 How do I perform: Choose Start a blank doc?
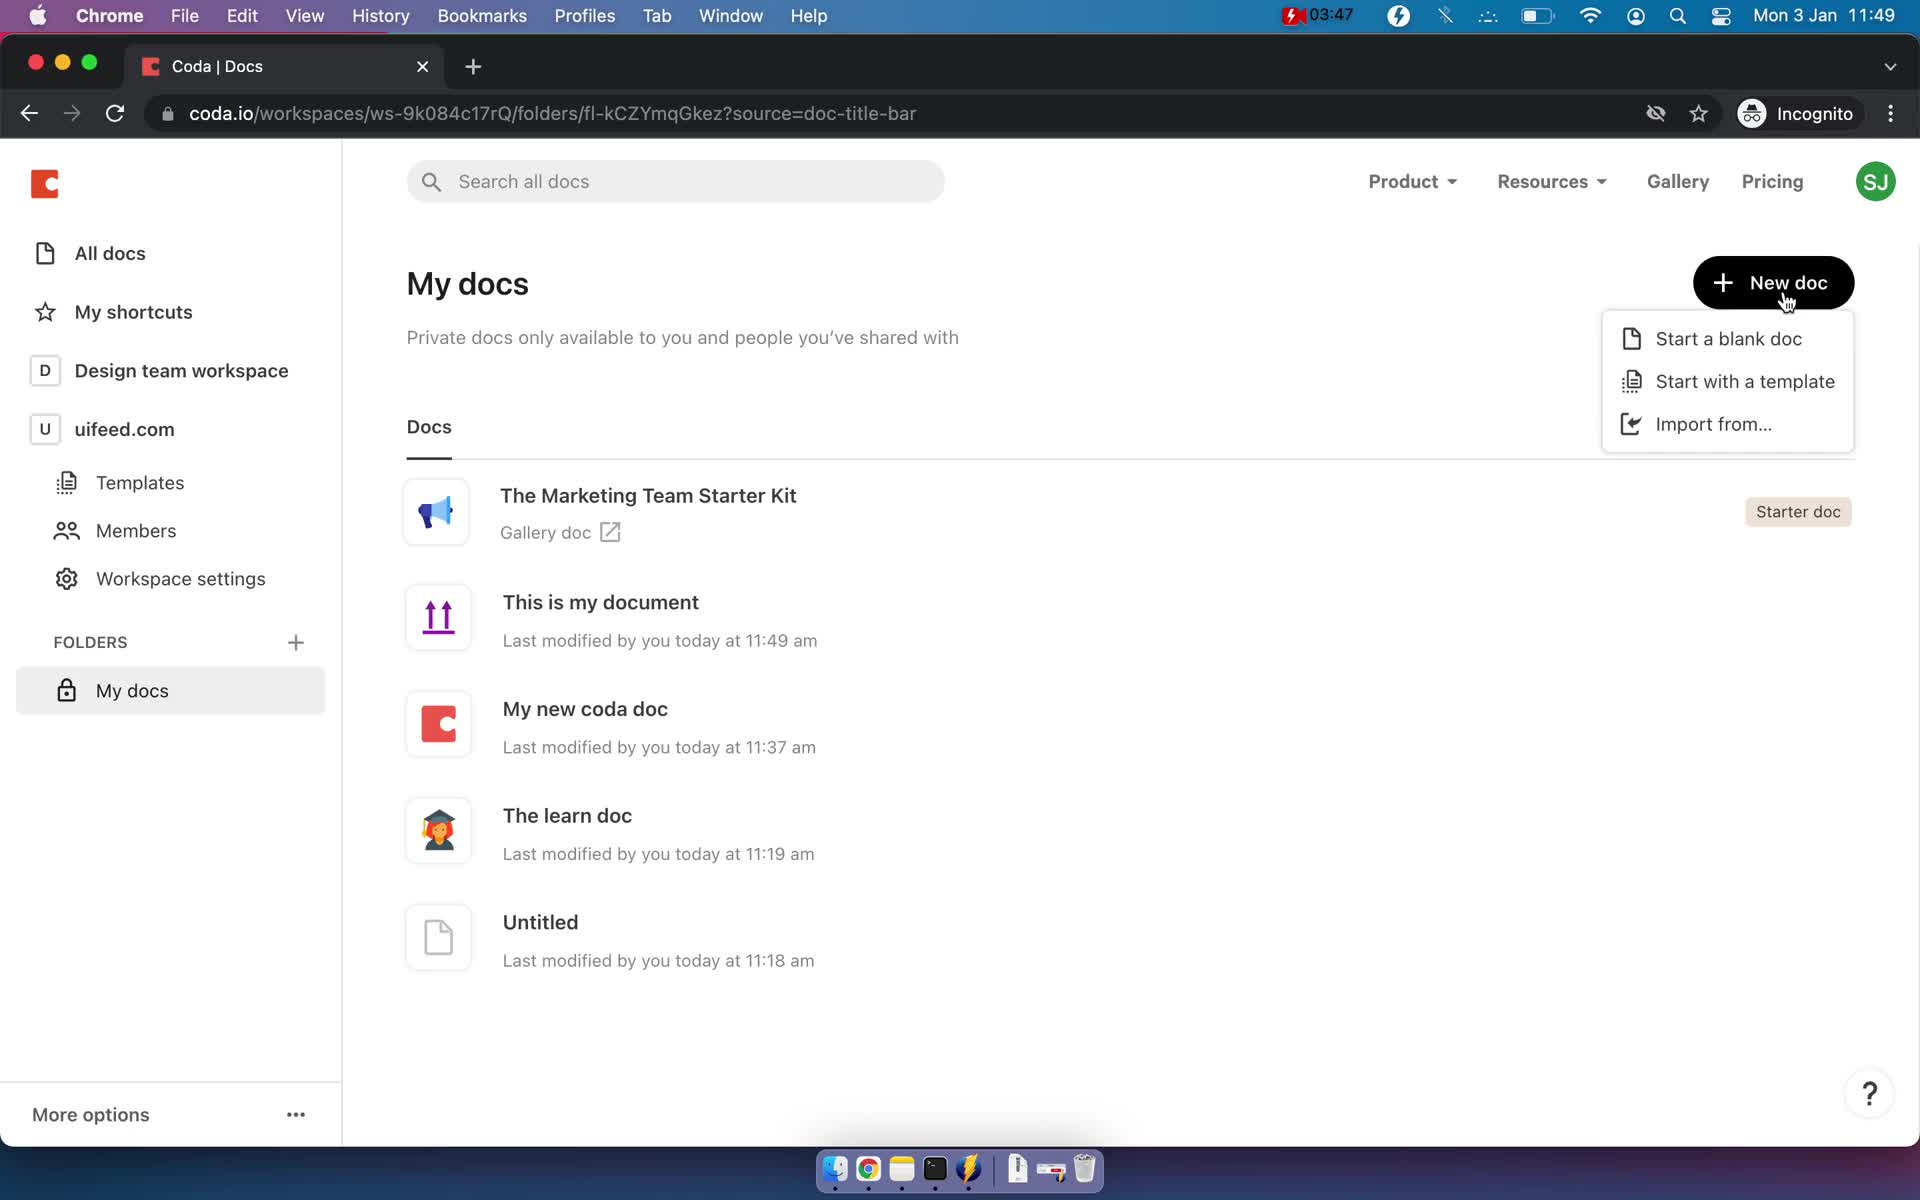click(1727, 339)
